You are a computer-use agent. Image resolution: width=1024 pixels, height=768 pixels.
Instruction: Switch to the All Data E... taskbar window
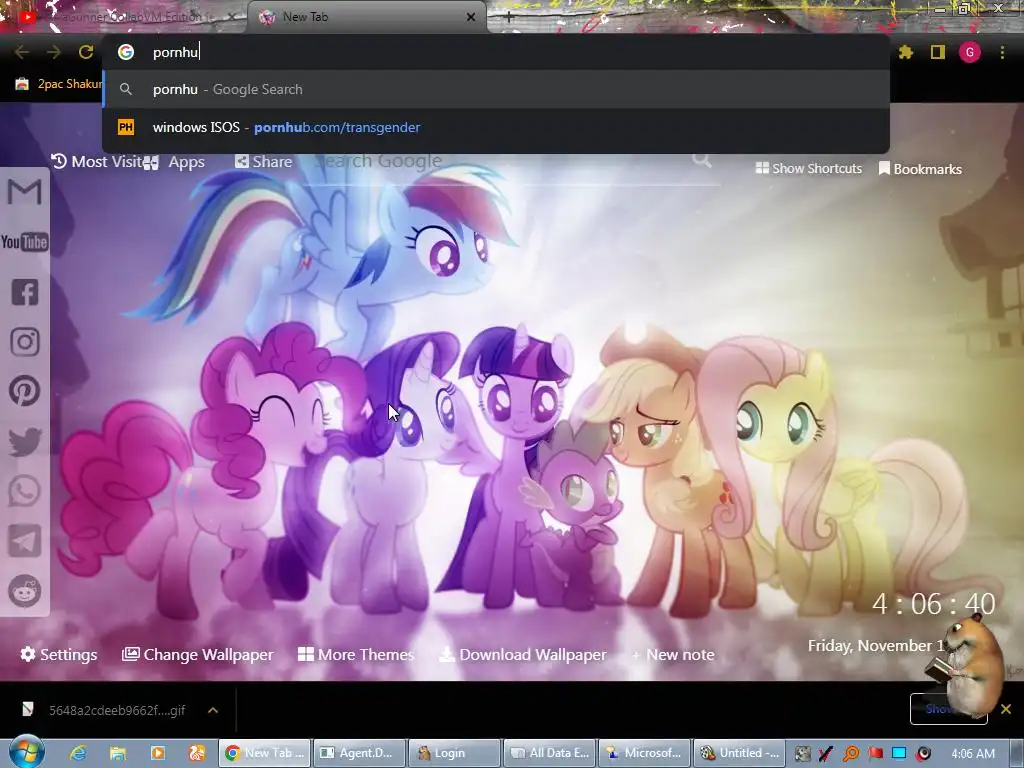pyautogui.click(x=550, y=753)
